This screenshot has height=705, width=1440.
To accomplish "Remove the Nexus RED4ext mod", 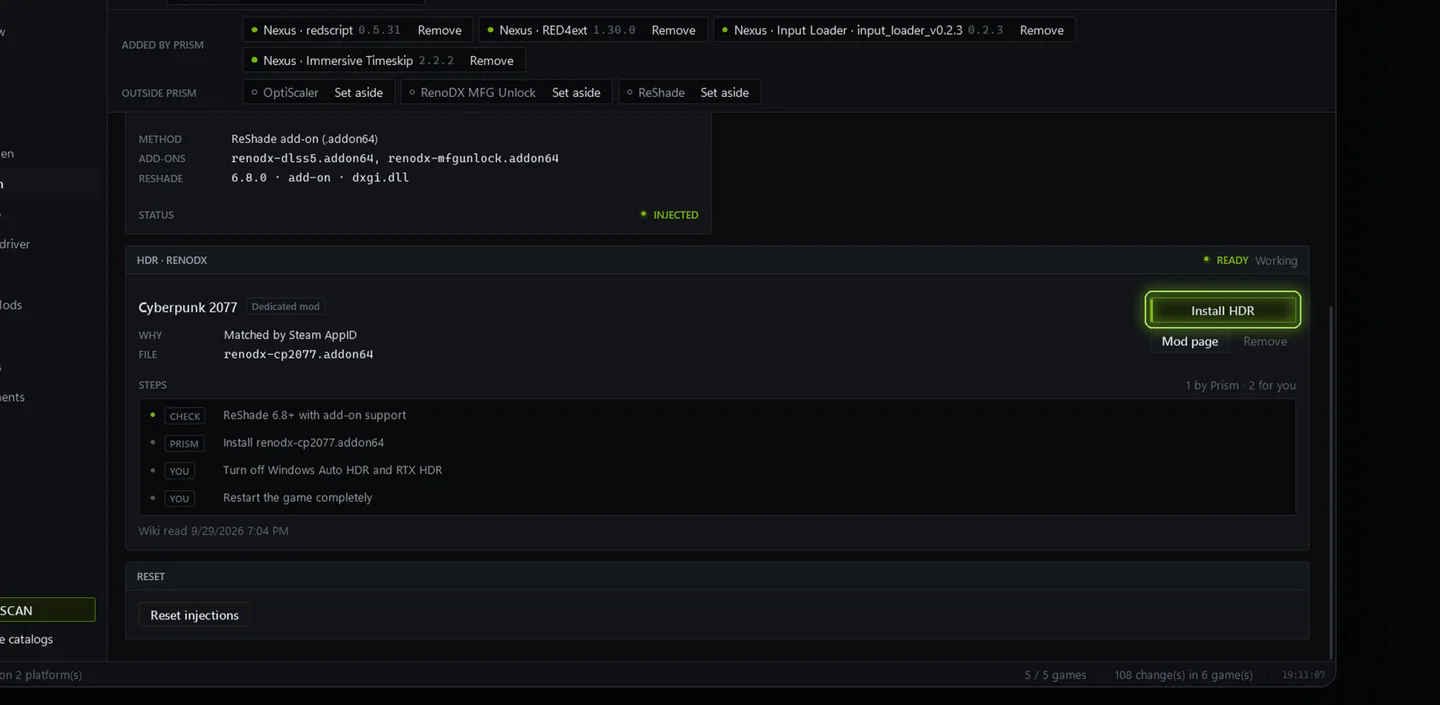I will (x=673, y=30).
